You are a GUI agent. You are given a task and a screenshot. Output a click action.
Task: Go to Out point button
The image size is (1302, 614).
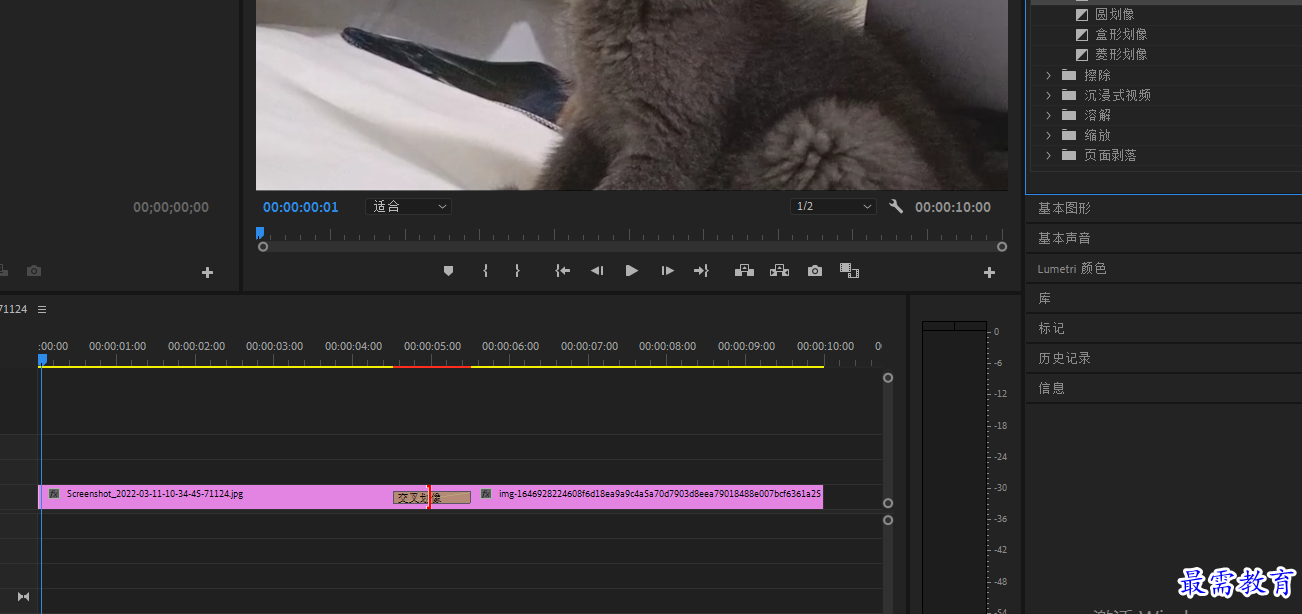coord(701,271)
